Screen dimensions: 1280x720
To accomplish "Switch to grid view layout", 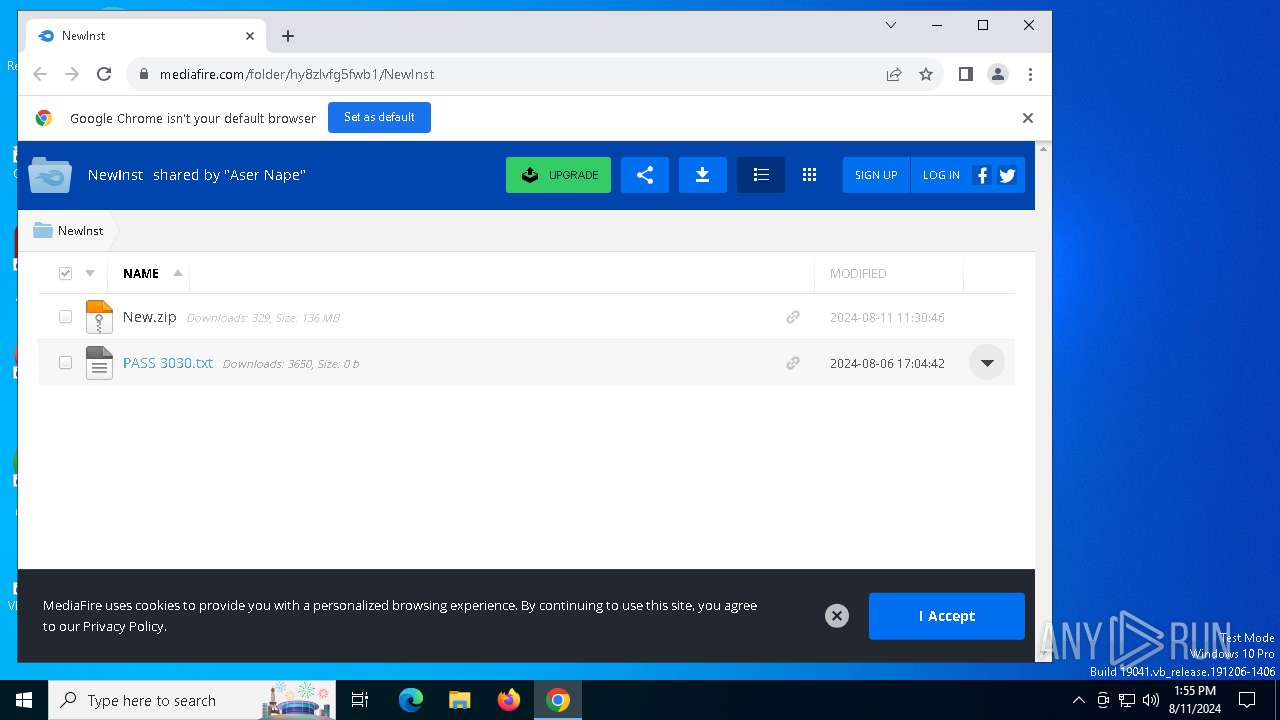I will tap(810, 175).
